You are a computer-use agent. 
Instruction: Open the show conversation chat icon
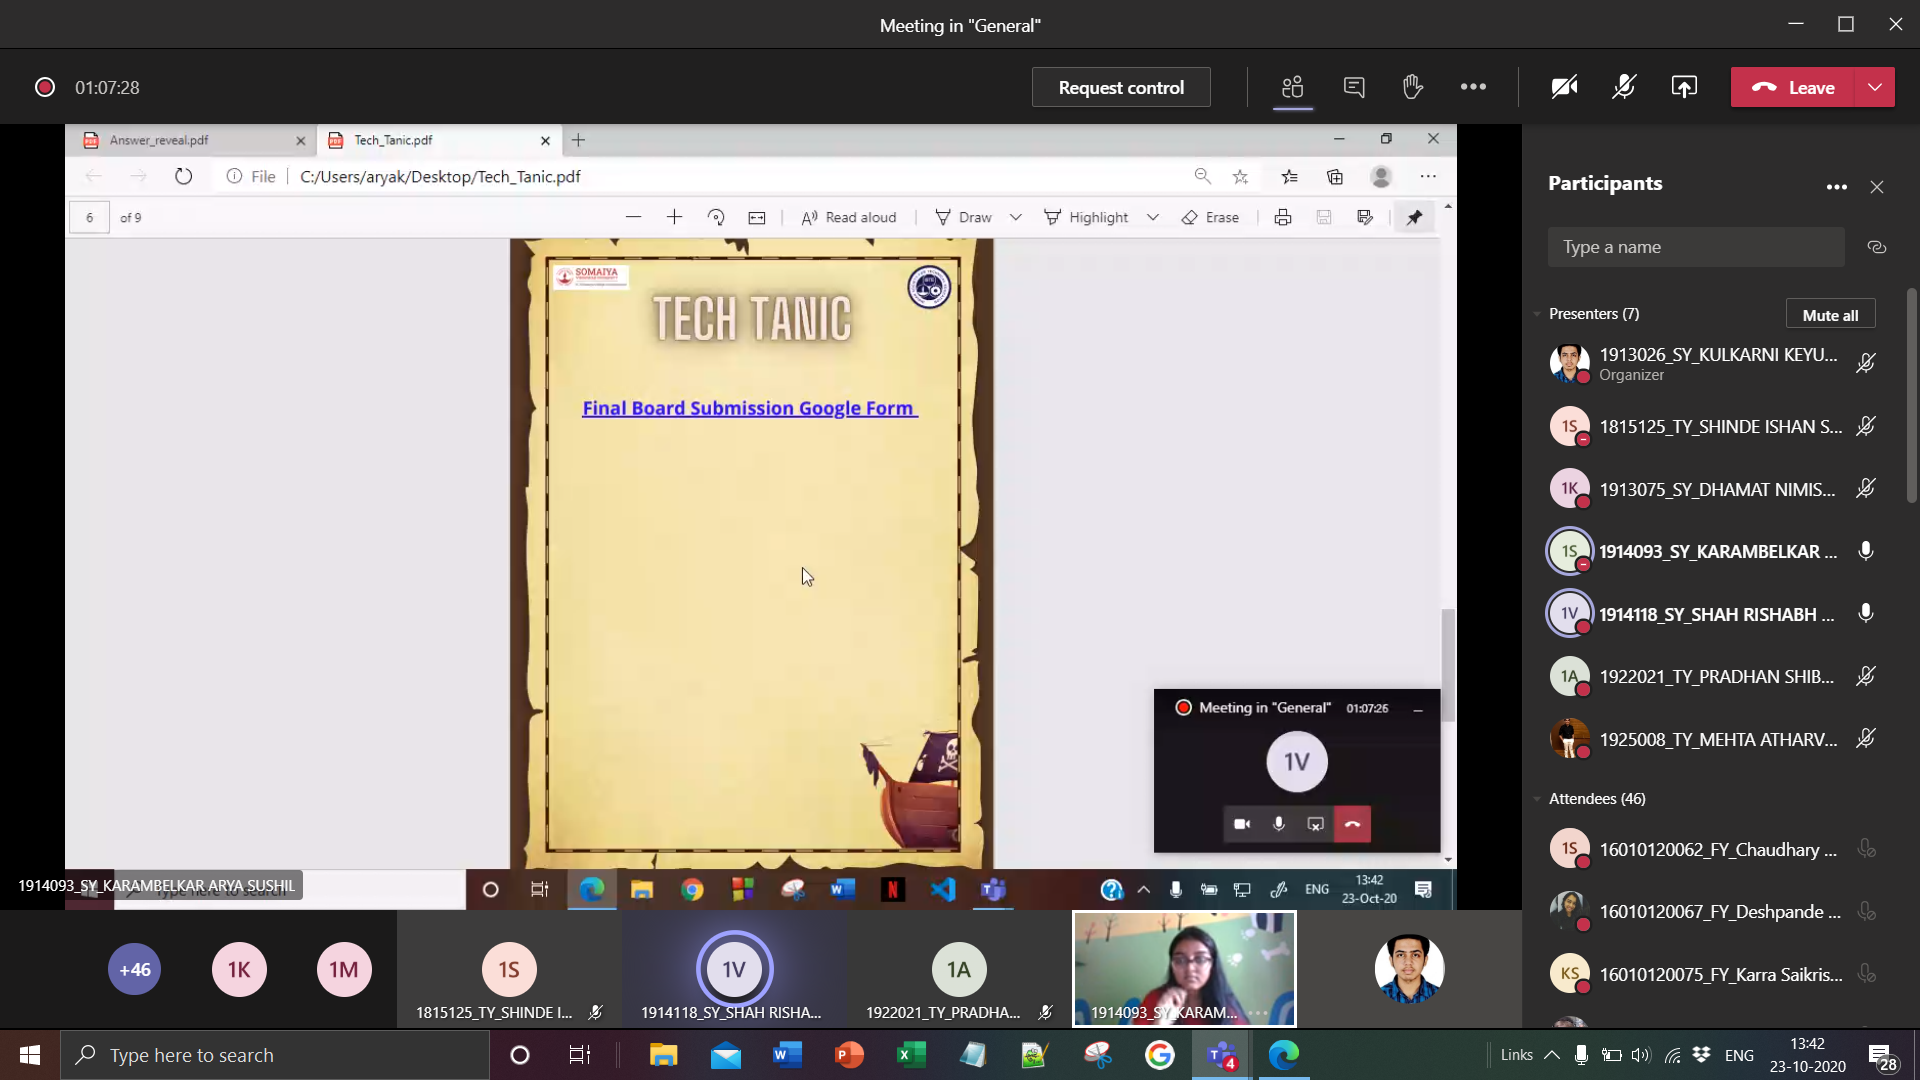point(1354,87)
